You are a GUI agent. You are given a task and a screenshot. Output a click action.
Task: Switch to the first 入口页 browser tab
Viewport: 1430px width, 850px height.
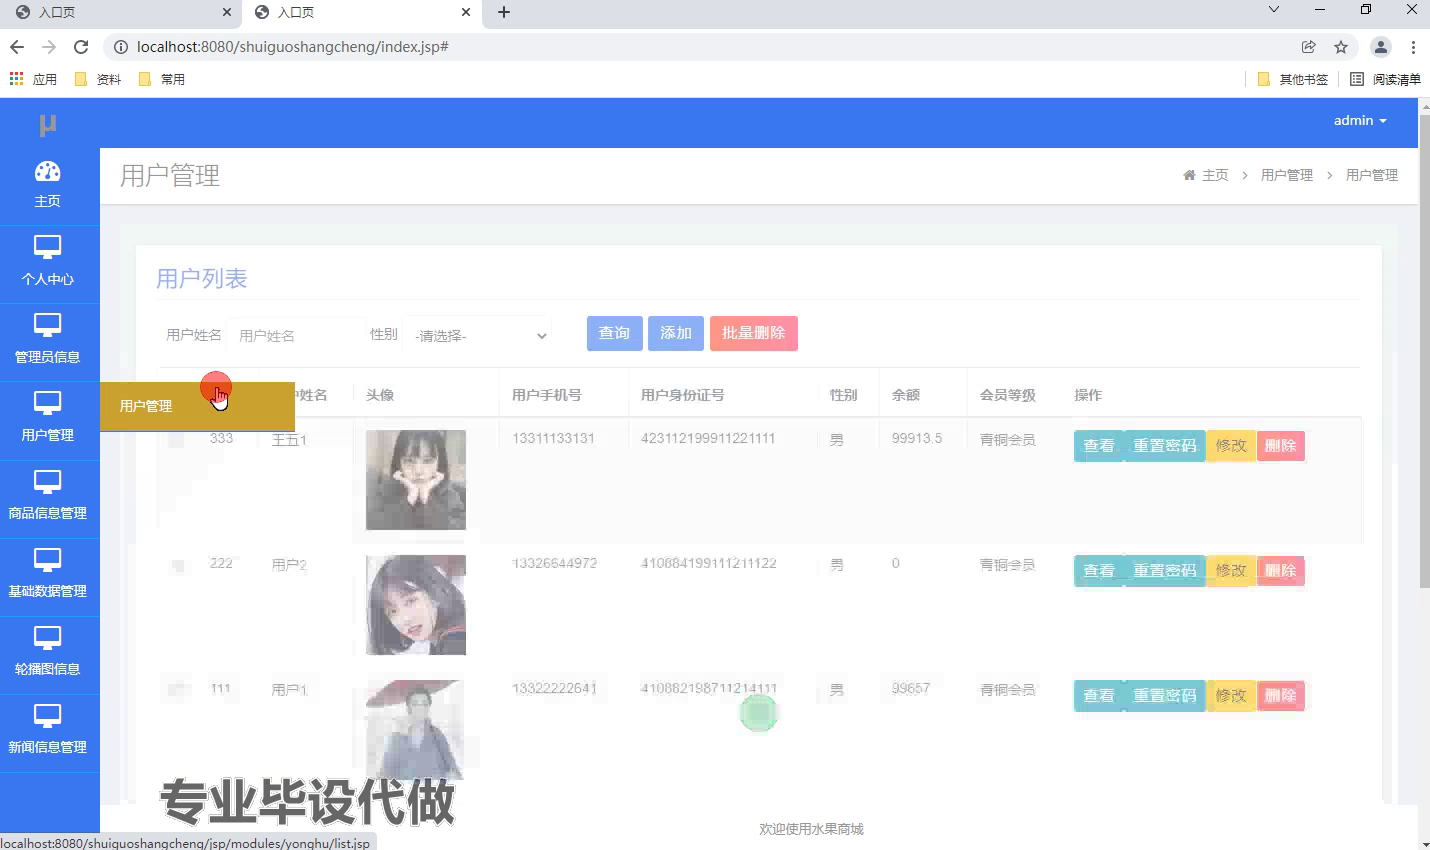pos(119,12)
